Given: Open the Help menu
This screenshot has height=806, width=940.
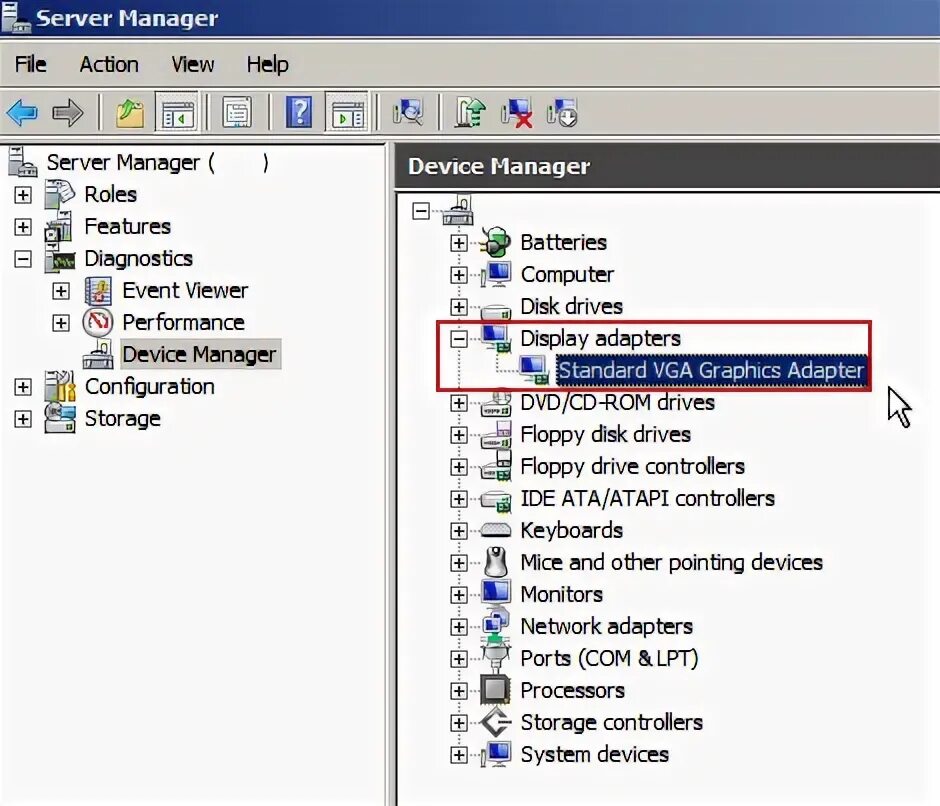Looking at the screenshot, I should pos(267,64).
